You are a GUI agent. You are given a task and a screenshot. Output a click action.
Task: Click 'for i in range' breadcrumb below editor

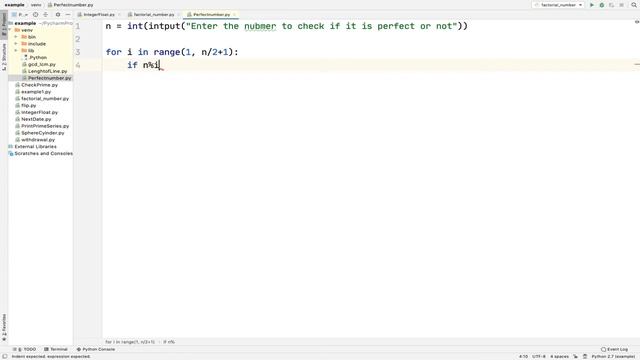click(130, 342)
